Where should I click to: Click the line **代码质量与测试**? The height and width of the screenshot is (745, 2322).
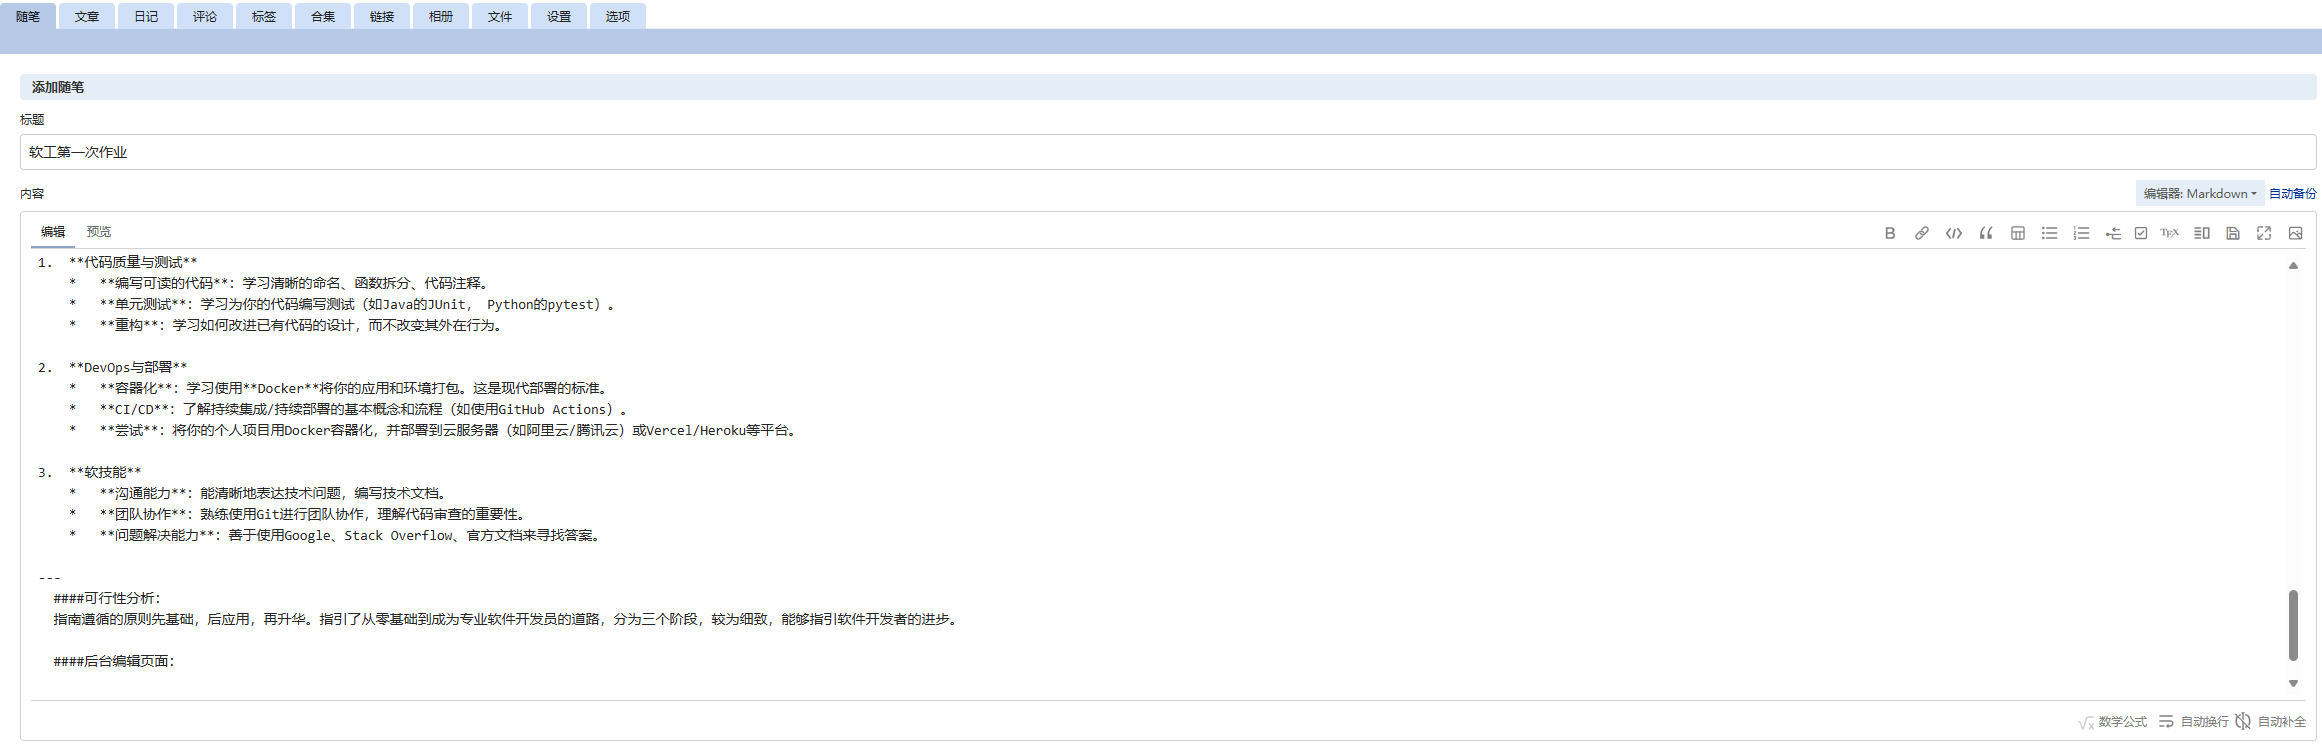[133, 262]
